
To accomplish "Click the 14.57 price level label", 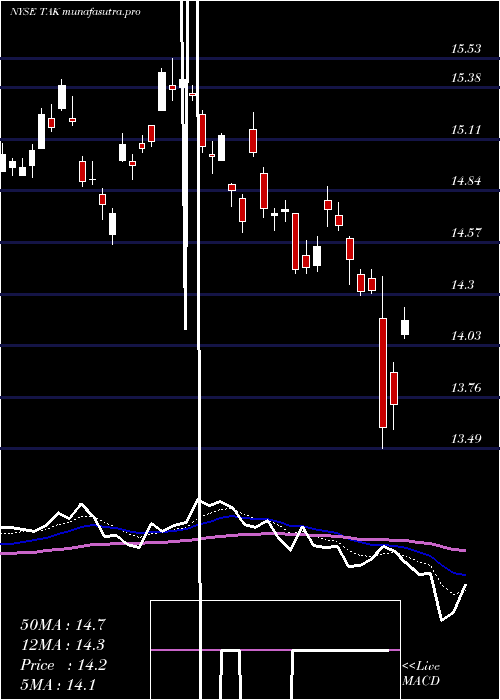I will (466, 233).
